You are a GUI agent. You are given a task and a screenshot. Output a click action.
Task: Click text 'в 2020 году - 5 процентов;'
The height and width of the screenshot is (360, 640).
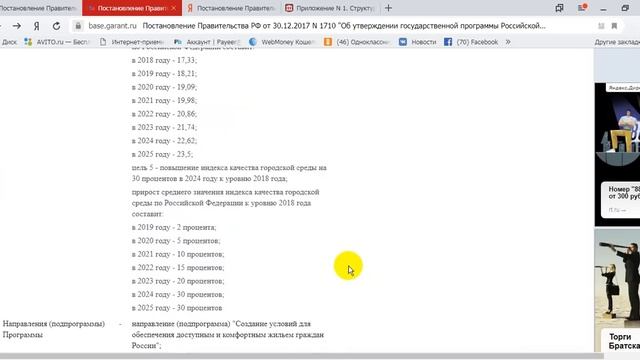click(176, 241)
